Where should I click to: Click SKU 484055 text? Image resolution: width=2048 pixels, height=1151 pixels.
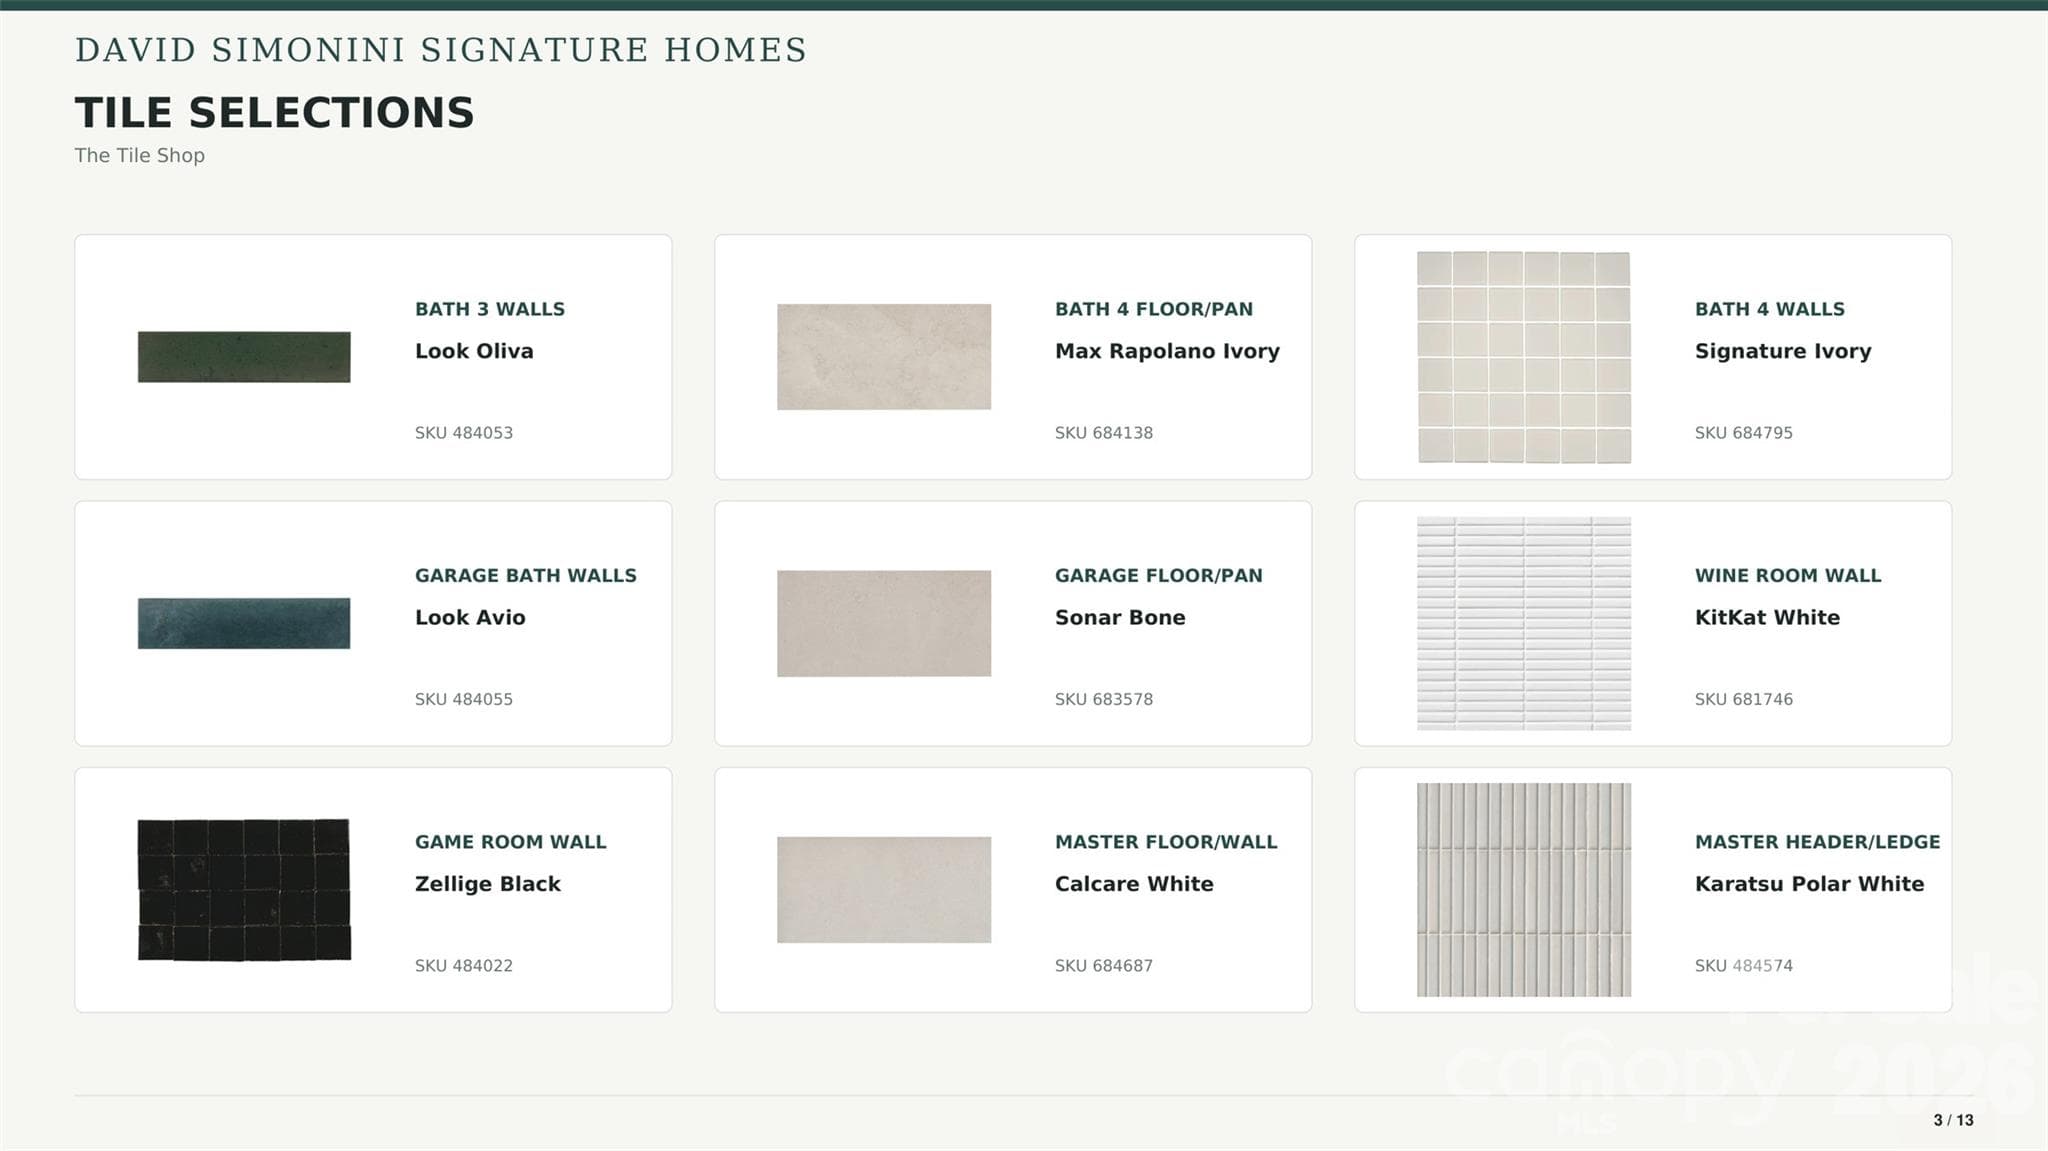click(464, 699)
